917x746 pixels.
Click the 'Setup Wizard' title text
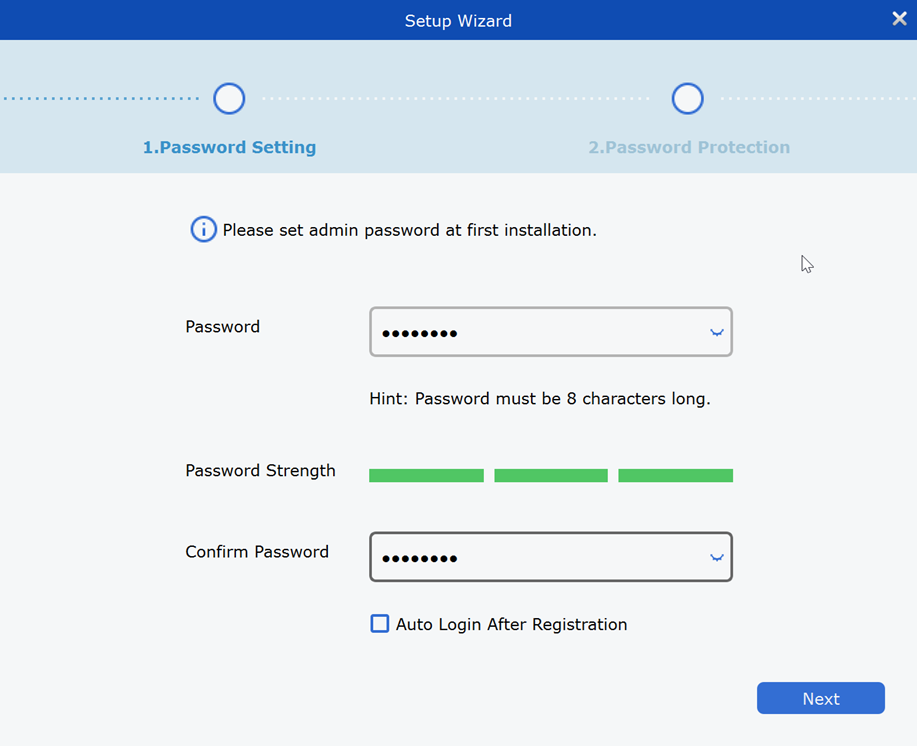(x=458, y=21)
